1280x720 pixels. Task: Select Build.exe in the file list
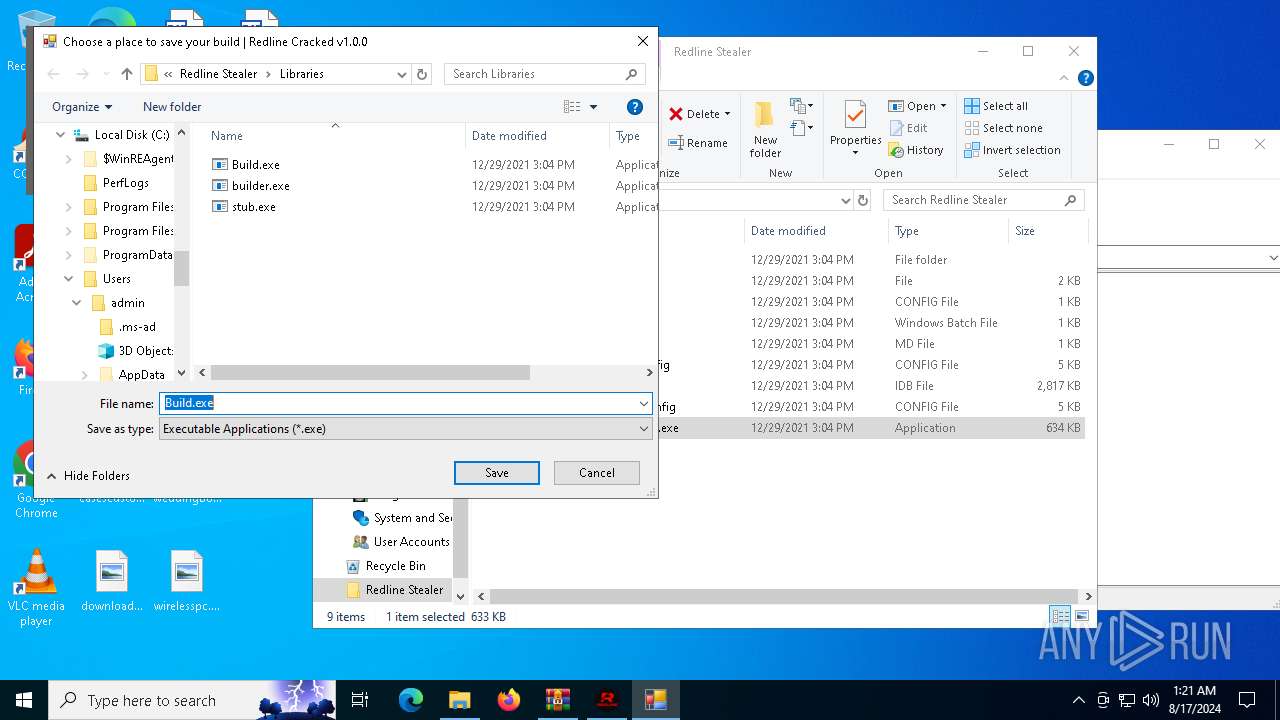click(255, 165)
